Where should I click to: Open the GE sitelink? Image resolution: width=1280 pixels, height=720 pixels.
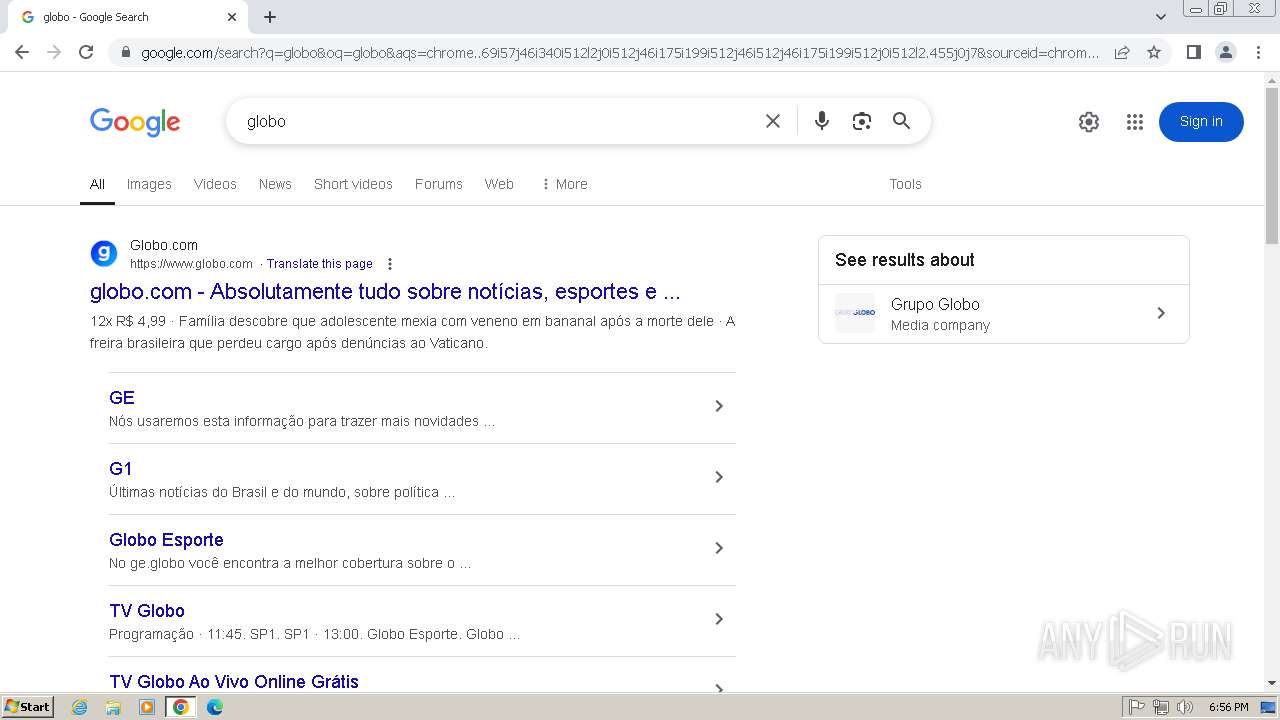(x=122, y=398)
